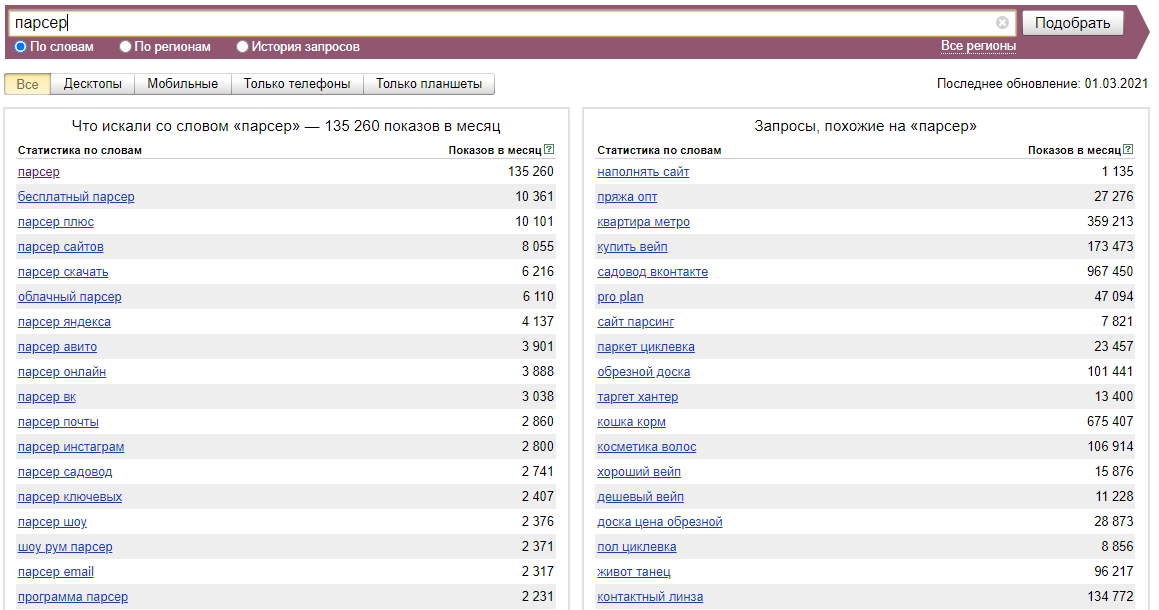Switch to the 'Только планшеты' tab
This screenshot has height=610, width=1159.
429,84
